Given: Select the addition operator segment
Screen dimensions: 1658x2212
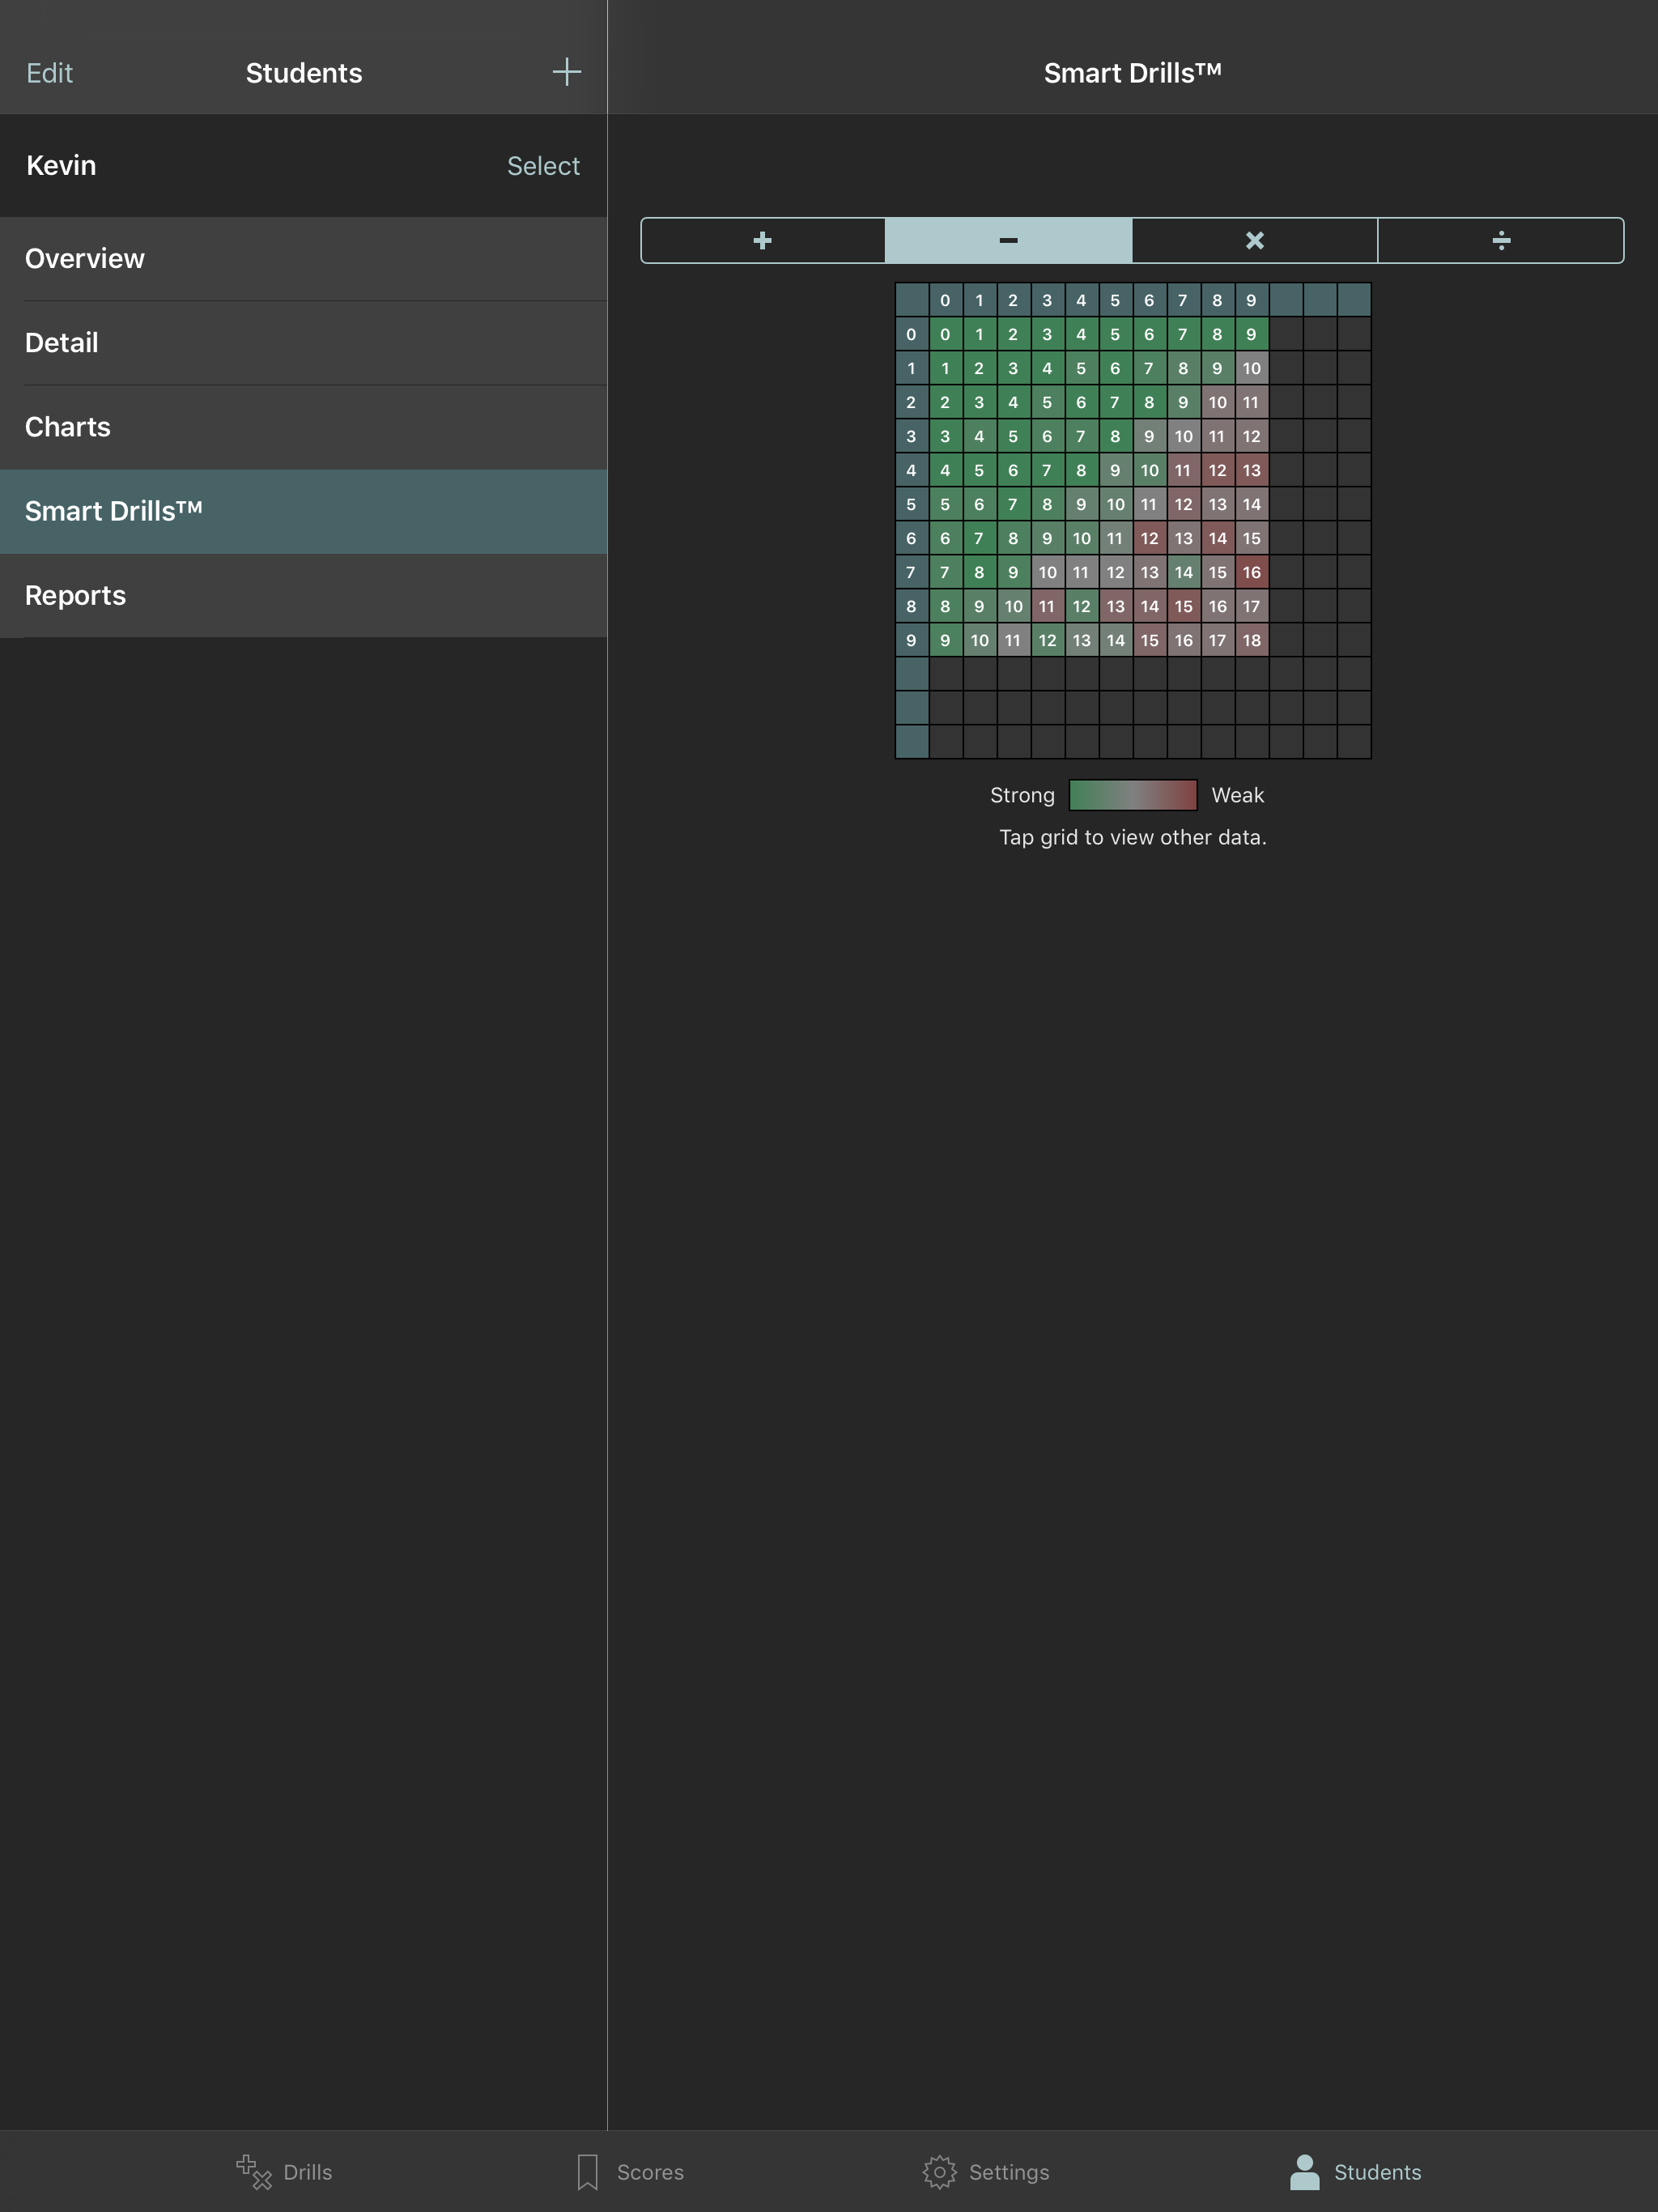Looking at the screenshot, I should (x=763, y=240).
